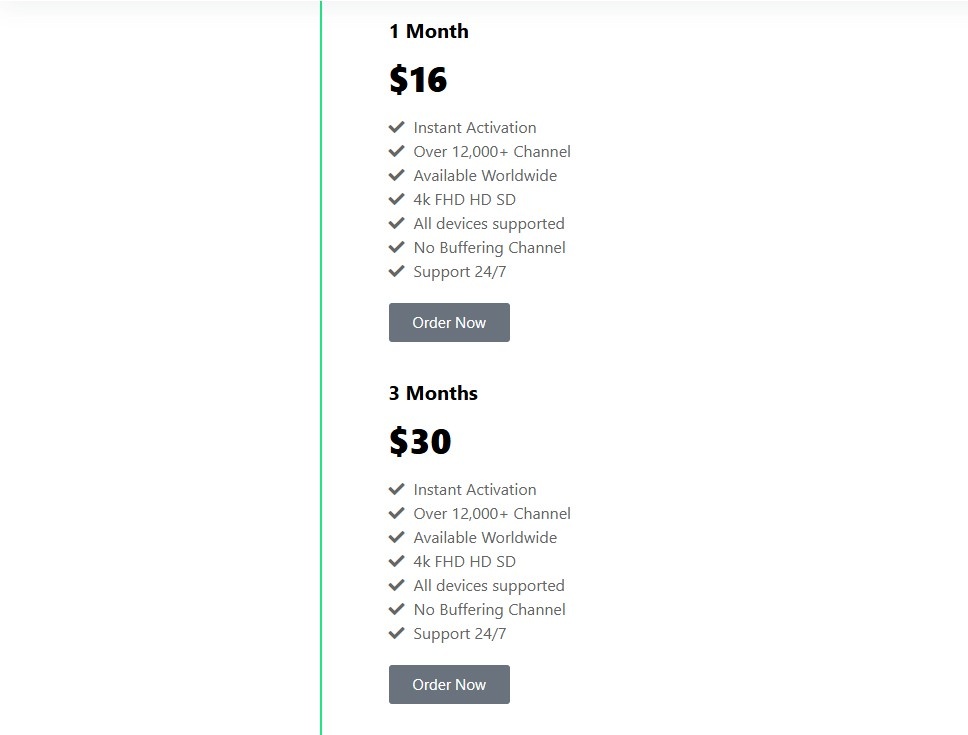Click the Support 24/7 checkmark in 3 Months plan

(397, 633)
